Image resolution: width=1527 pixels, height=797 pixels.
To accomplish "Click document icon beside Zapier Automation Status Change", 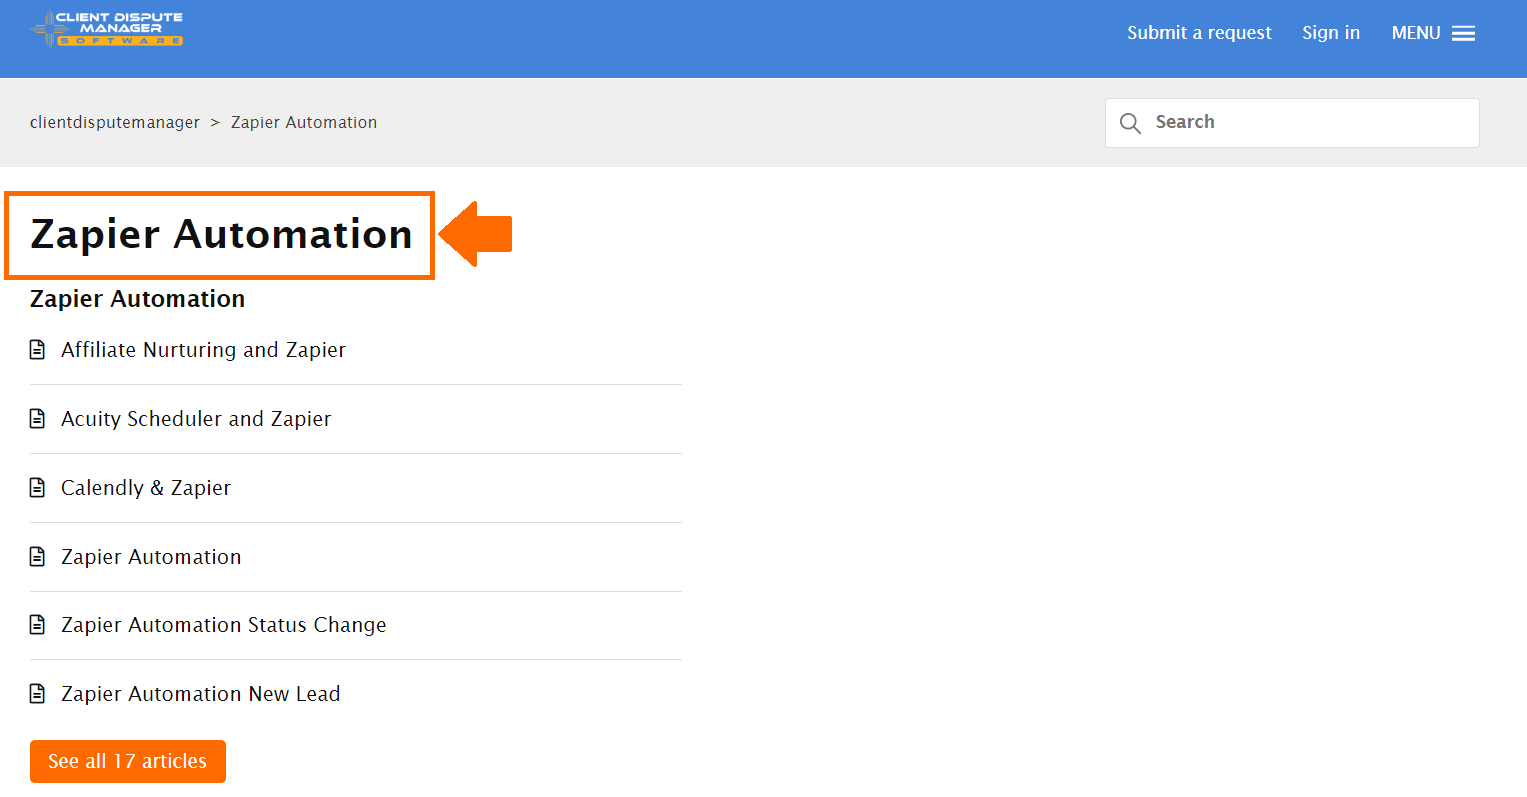I will [38, 625].
